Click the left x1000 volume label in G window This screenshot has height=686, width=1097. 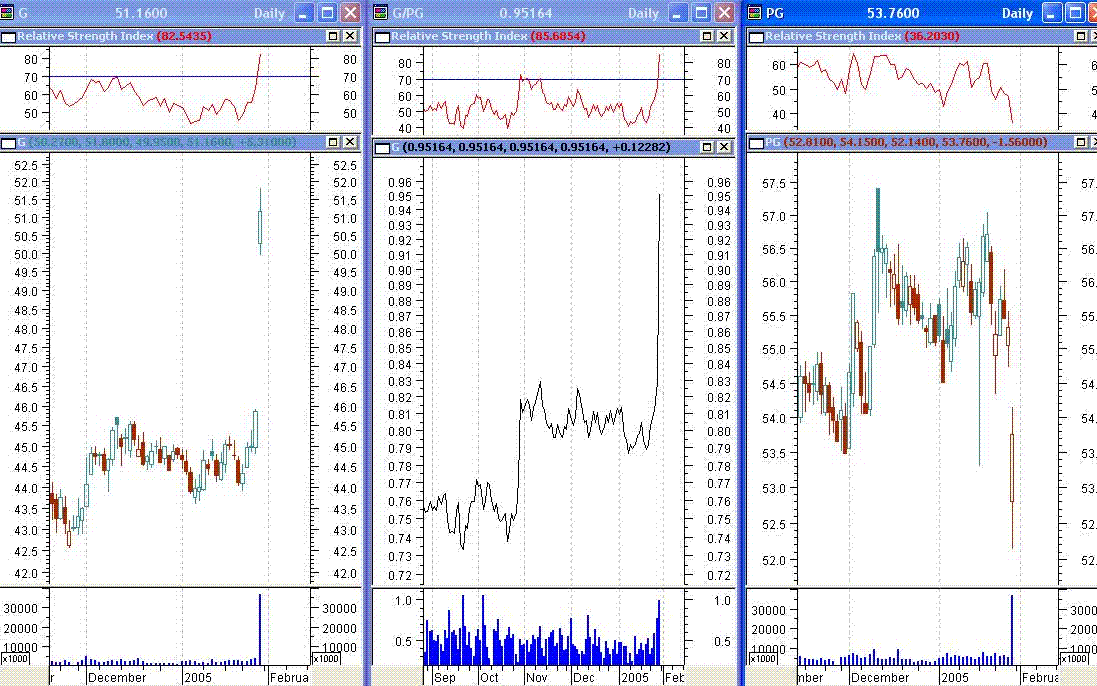coord(16,659)
